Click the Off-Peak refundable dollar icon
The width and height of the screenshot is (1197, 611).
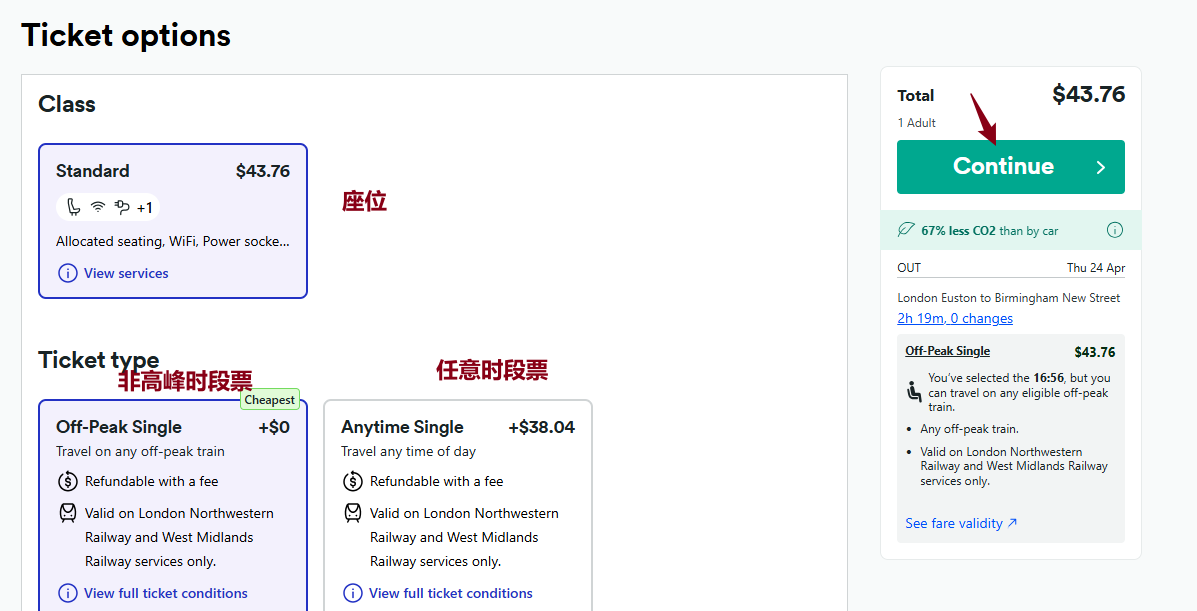pos(68,481)
